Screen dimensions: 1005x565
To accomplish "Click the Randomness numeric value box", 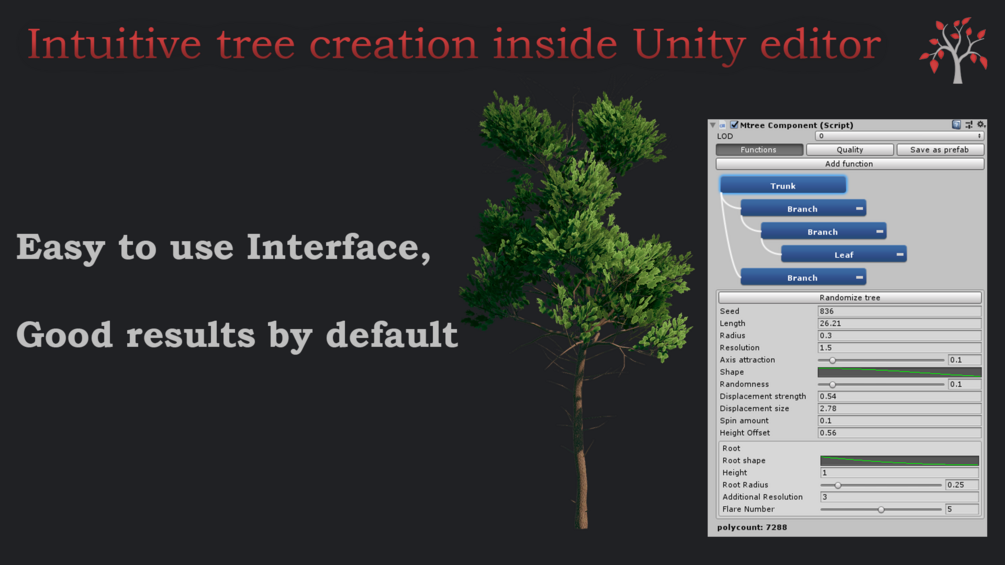I will tap(965, 384).
